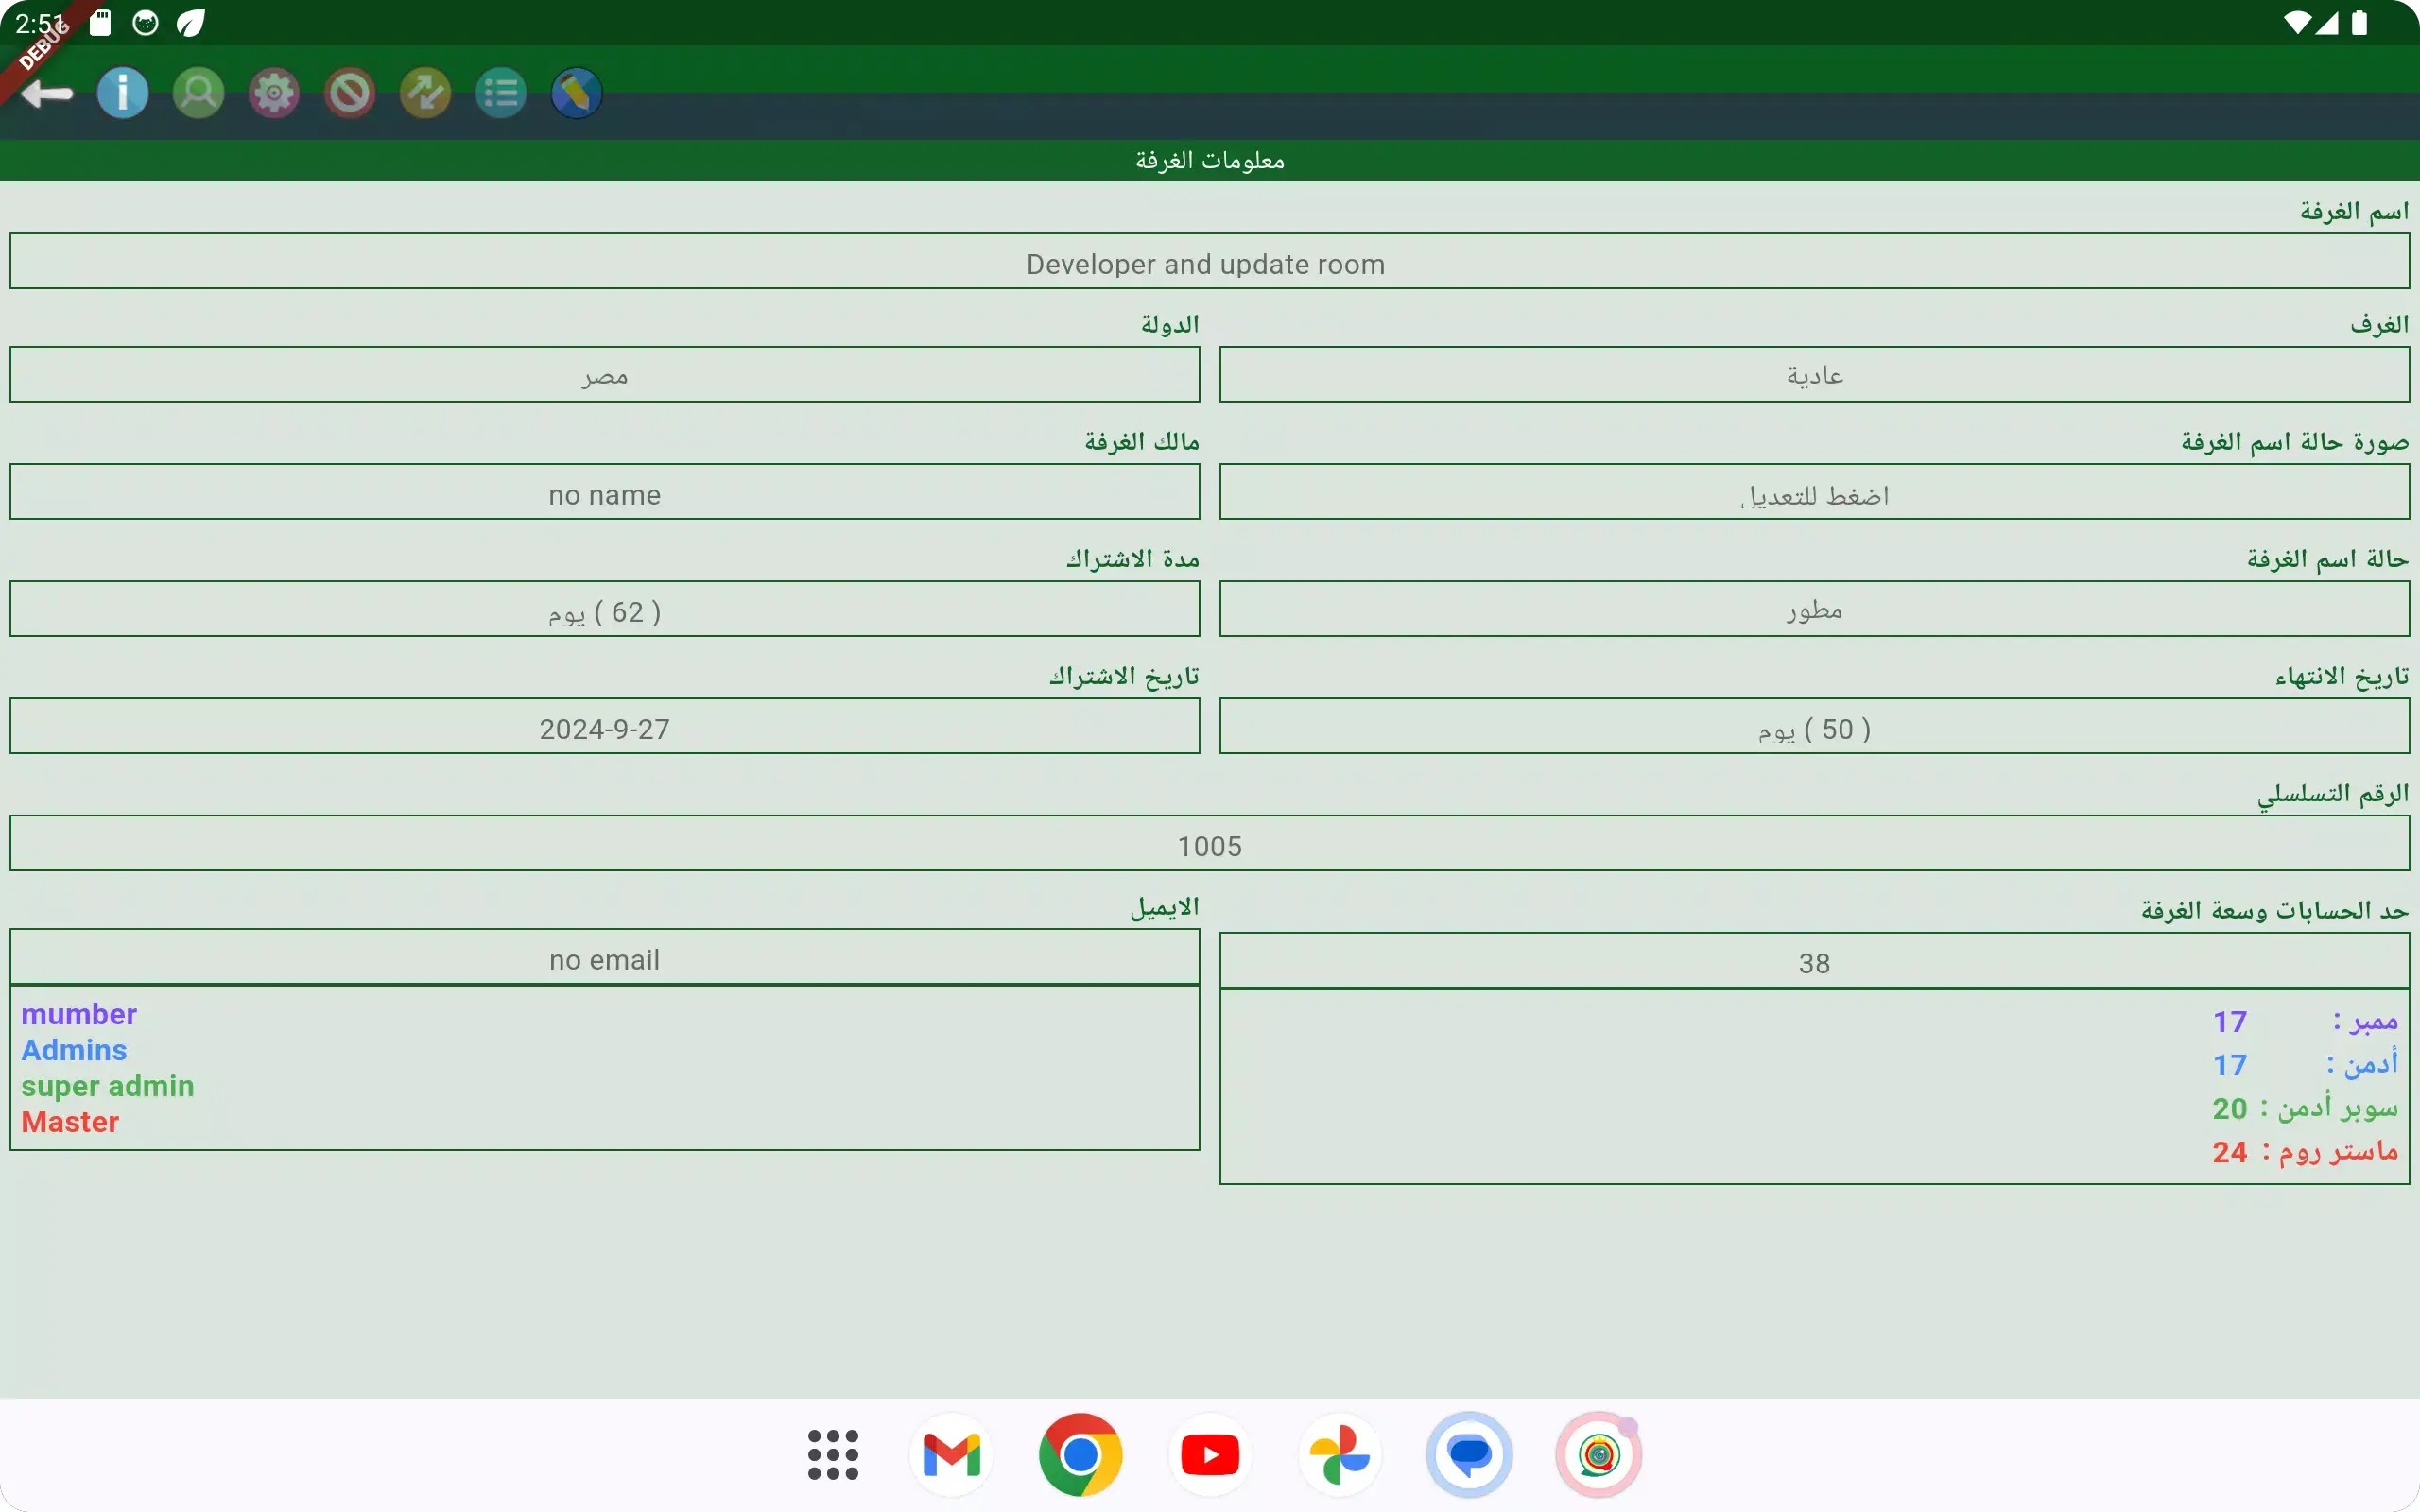Viewport: 2420px width, 1512px height.
Task: Click the block/ban icon in the toolbar
Action: tap(349, 92)
